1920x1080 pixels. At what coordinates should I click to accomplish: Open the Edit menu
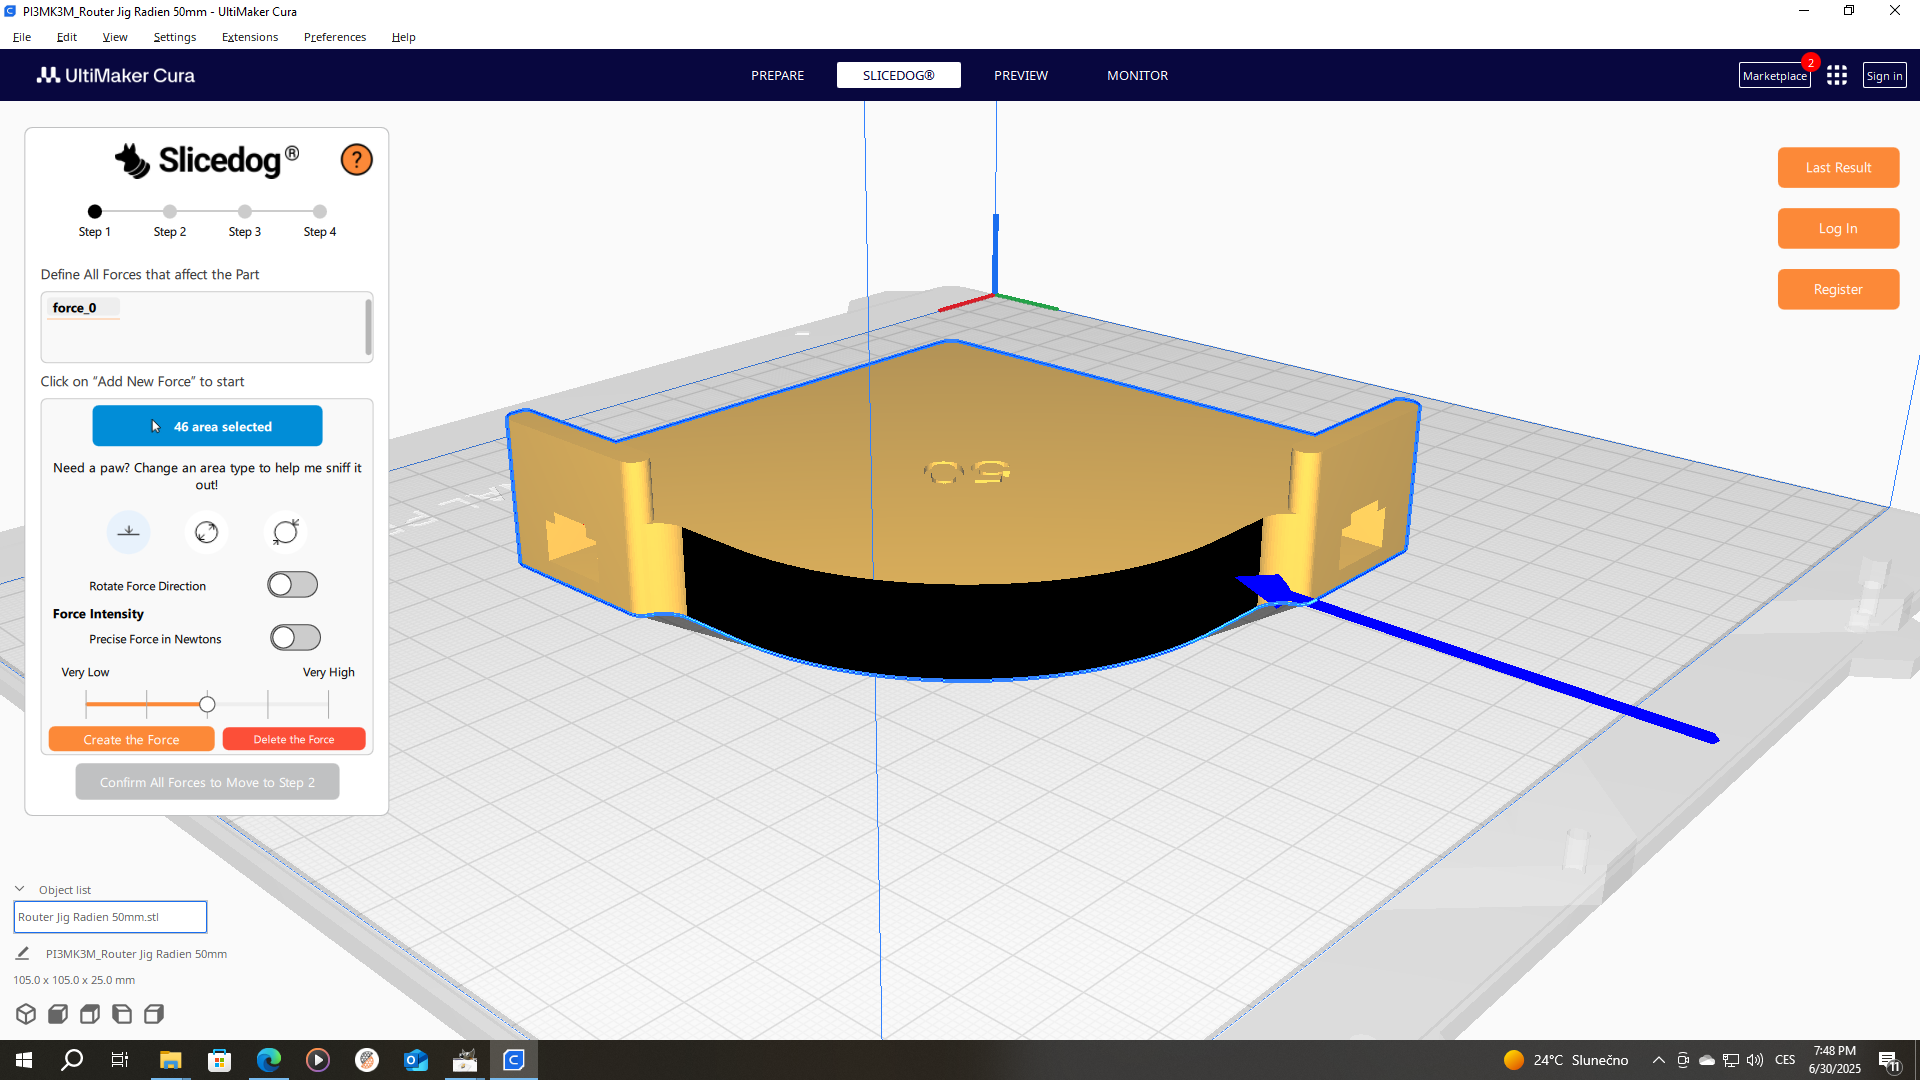(x=67, y=37)
